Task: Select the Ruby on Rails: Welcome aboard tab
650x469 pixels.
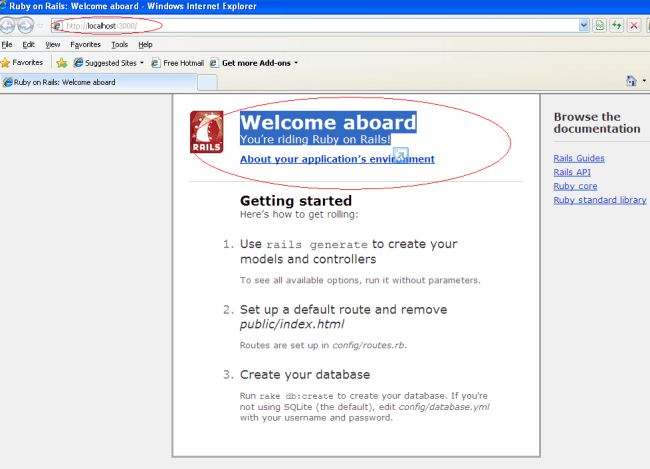Action: (x=99, y=82)
